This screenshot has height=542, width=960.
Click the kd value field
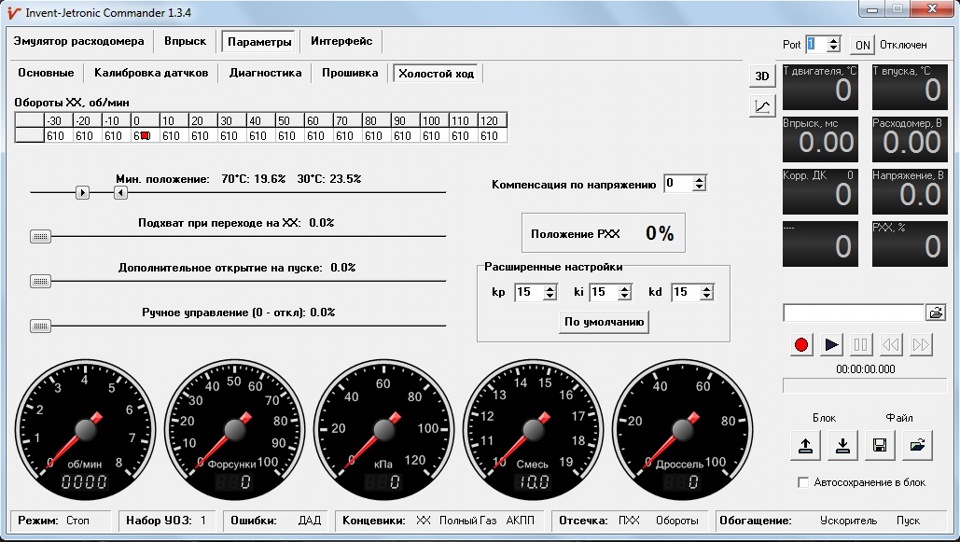686,292
